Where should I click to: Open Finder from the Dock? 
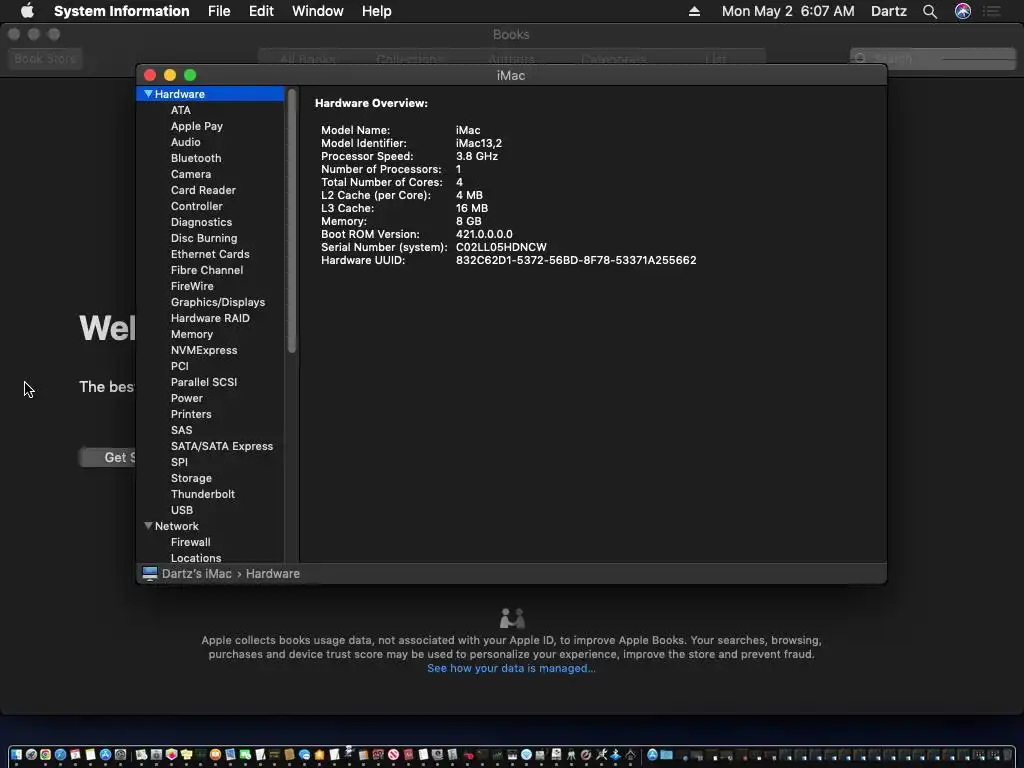[x=16, y=754]
